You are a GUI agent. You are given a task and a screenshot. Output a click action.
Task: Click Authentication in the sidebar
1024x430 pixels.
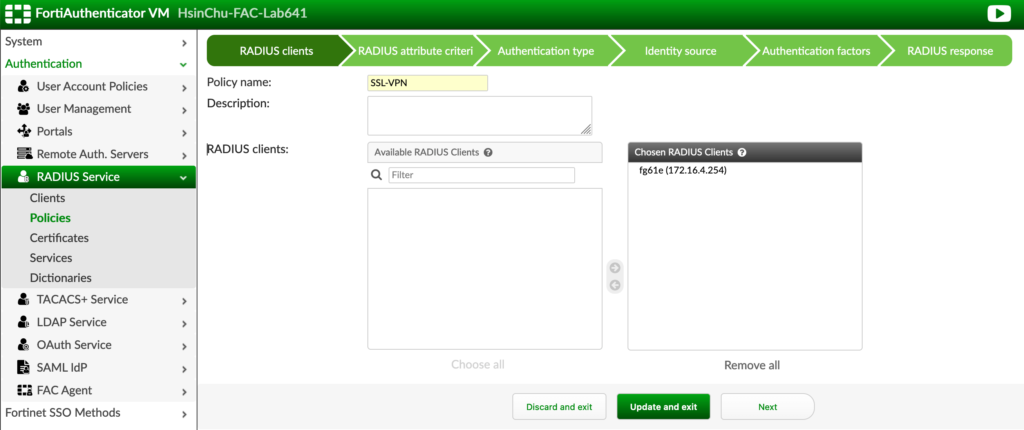[x=44, y=64]
